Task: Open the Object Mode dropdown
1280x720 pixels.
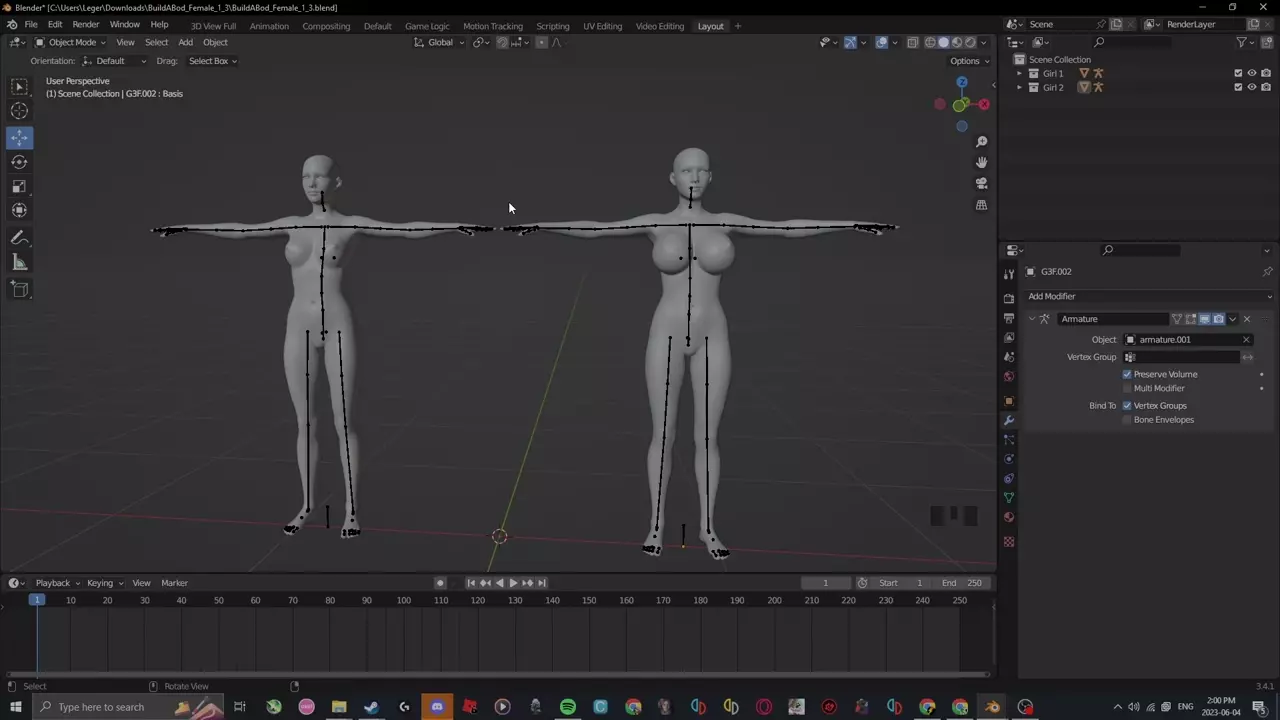Action: (x=71, y=42)
